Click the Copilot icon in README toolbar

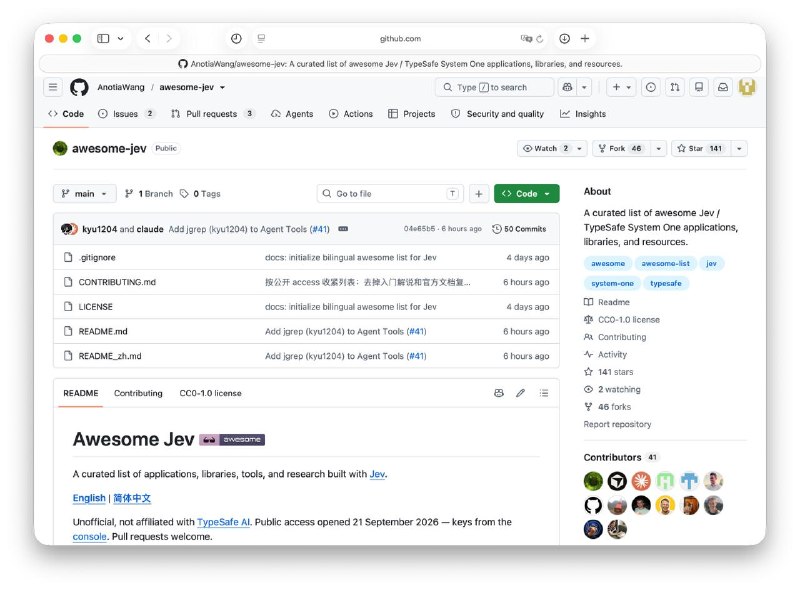coord(499,393)
